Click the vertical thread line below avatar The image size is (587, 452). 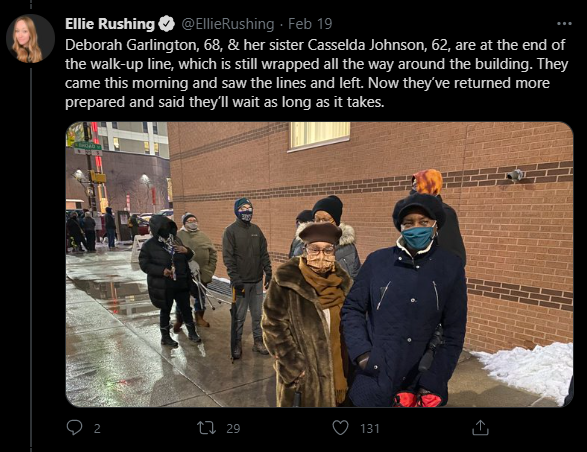[31, 260]
